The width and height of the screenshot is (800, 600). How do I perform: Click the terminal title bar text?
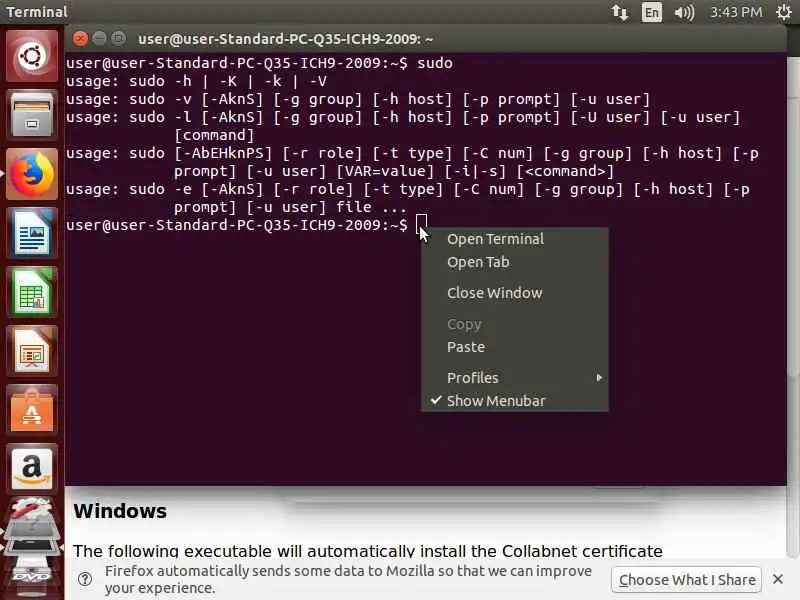click(286, 39)
